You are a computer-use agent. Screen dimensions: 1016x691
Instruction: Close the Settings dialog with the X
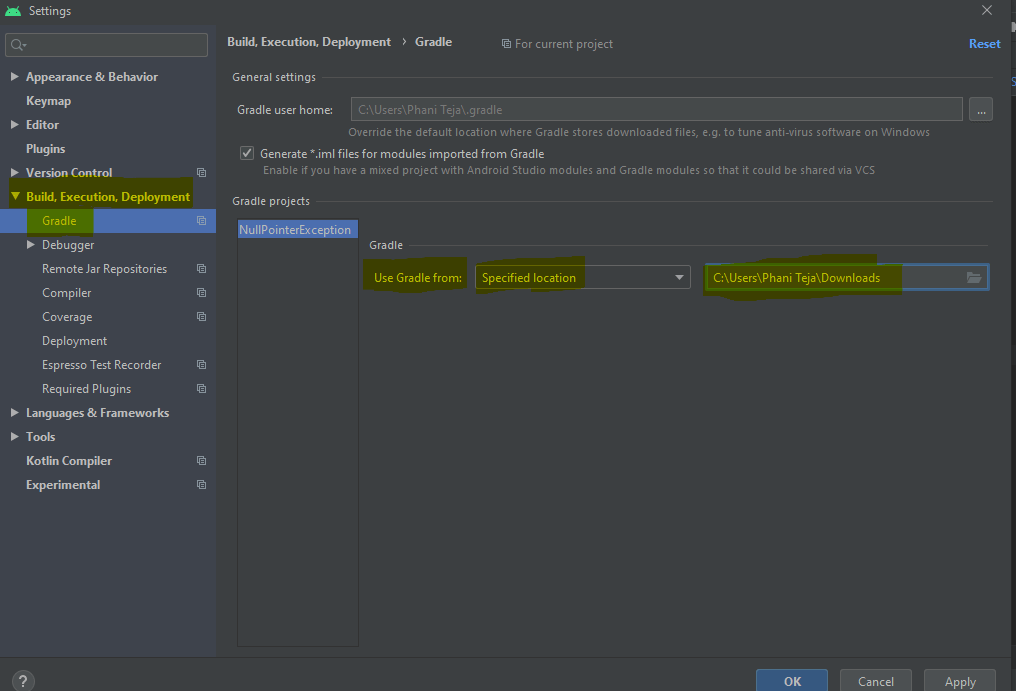pyautogui.click(x=987, y=10)
